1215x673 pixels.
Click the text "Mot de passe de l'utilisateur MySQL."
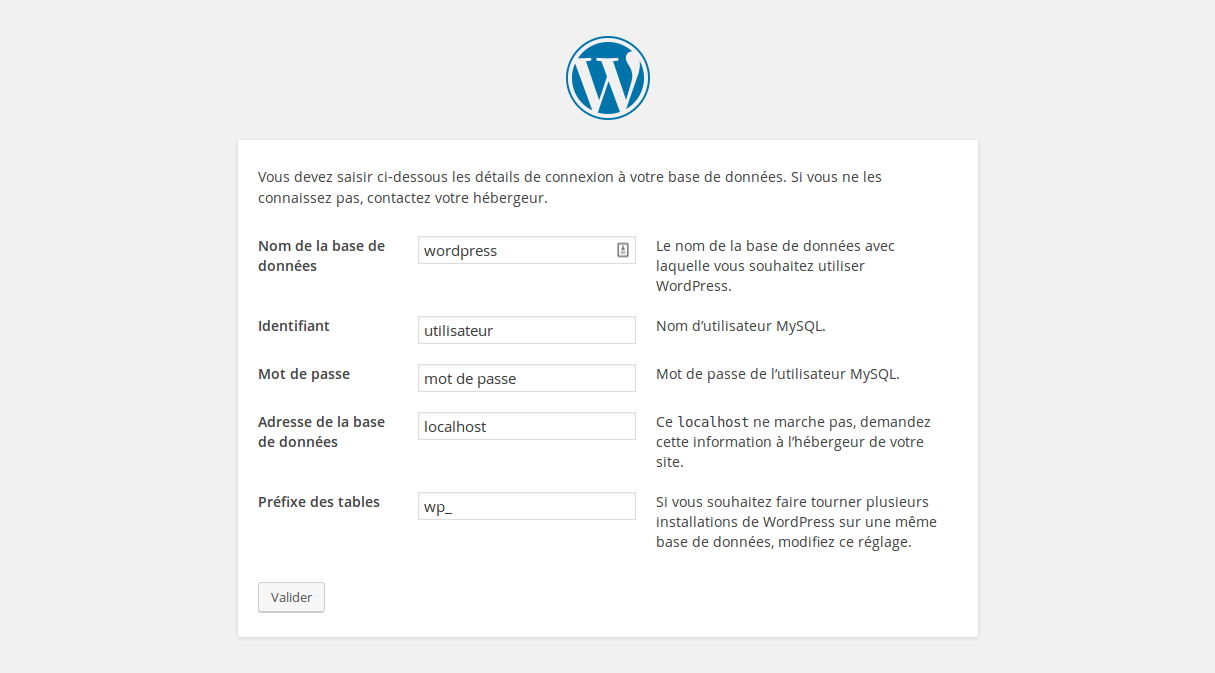[x=778, y=374]
